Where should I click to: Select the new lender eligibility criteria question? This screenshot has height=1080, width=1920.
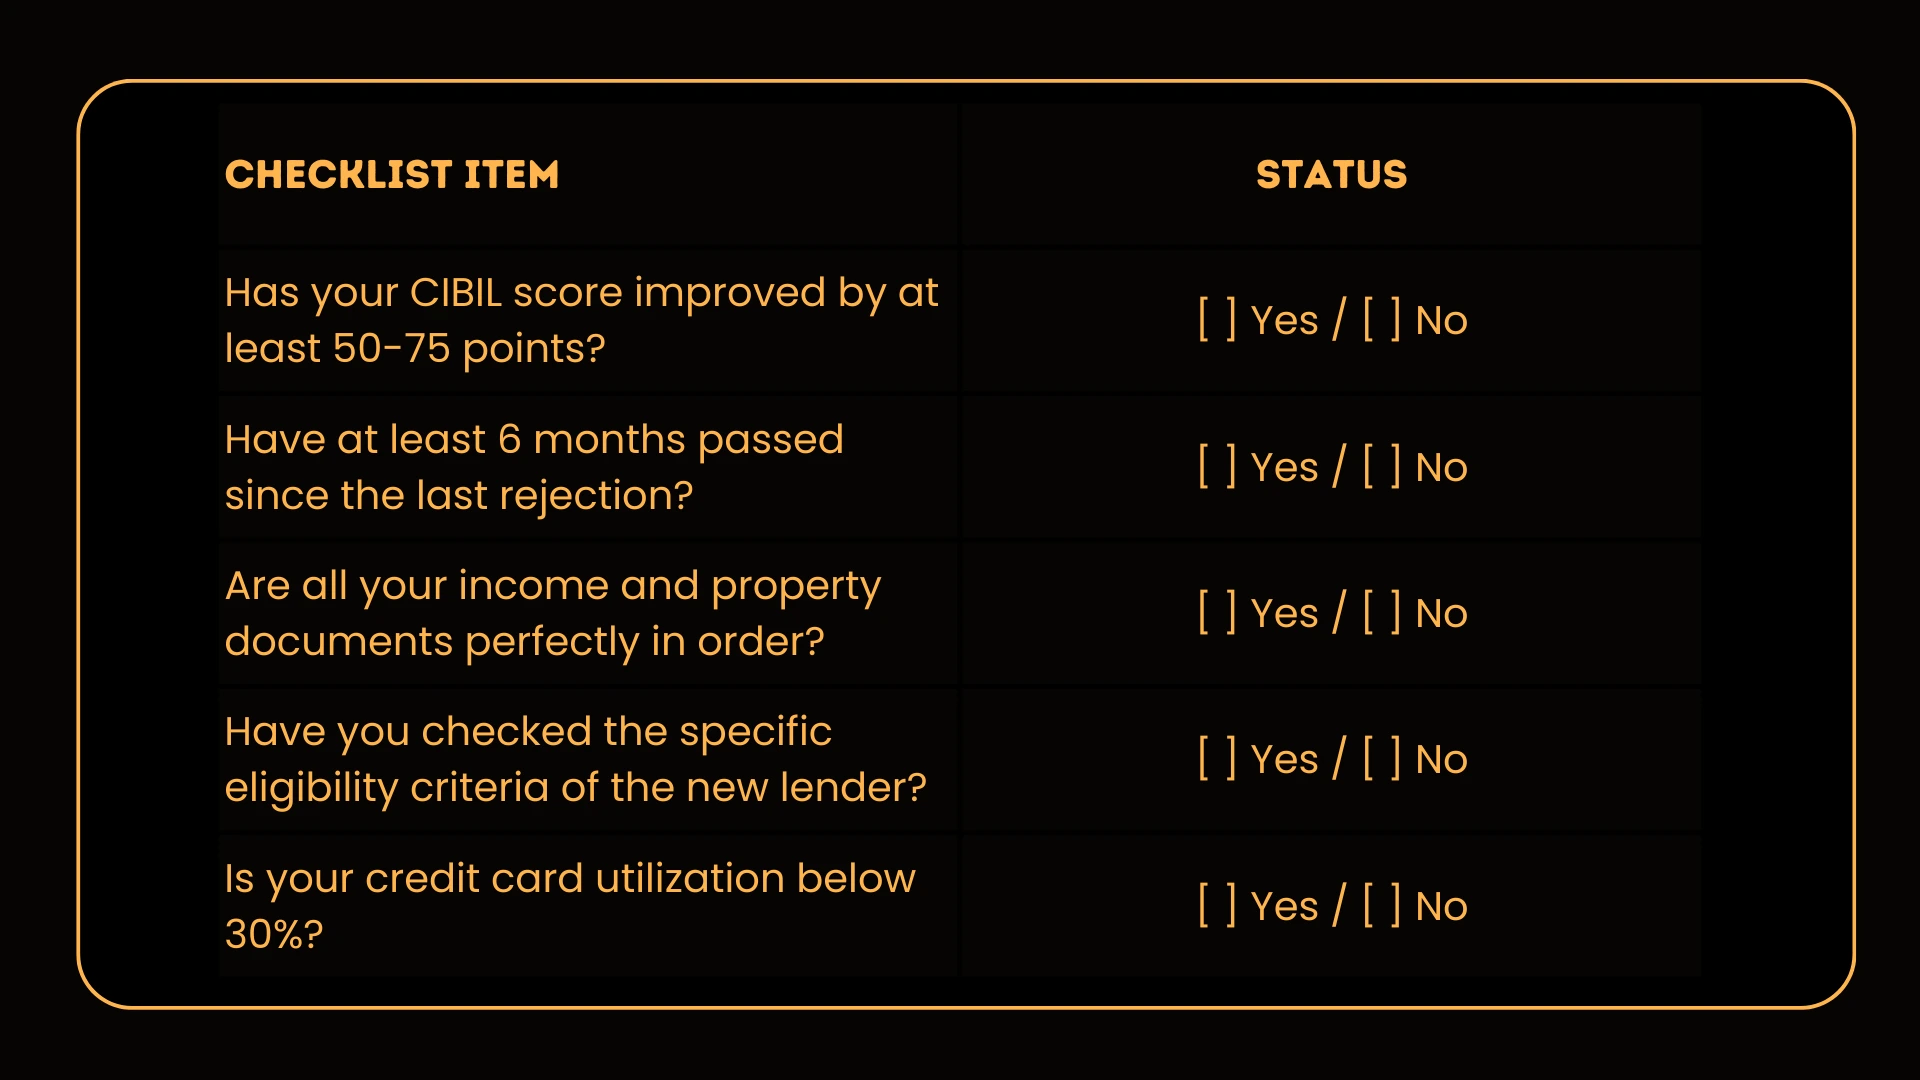pyautogui.click(x=575, y=759)
